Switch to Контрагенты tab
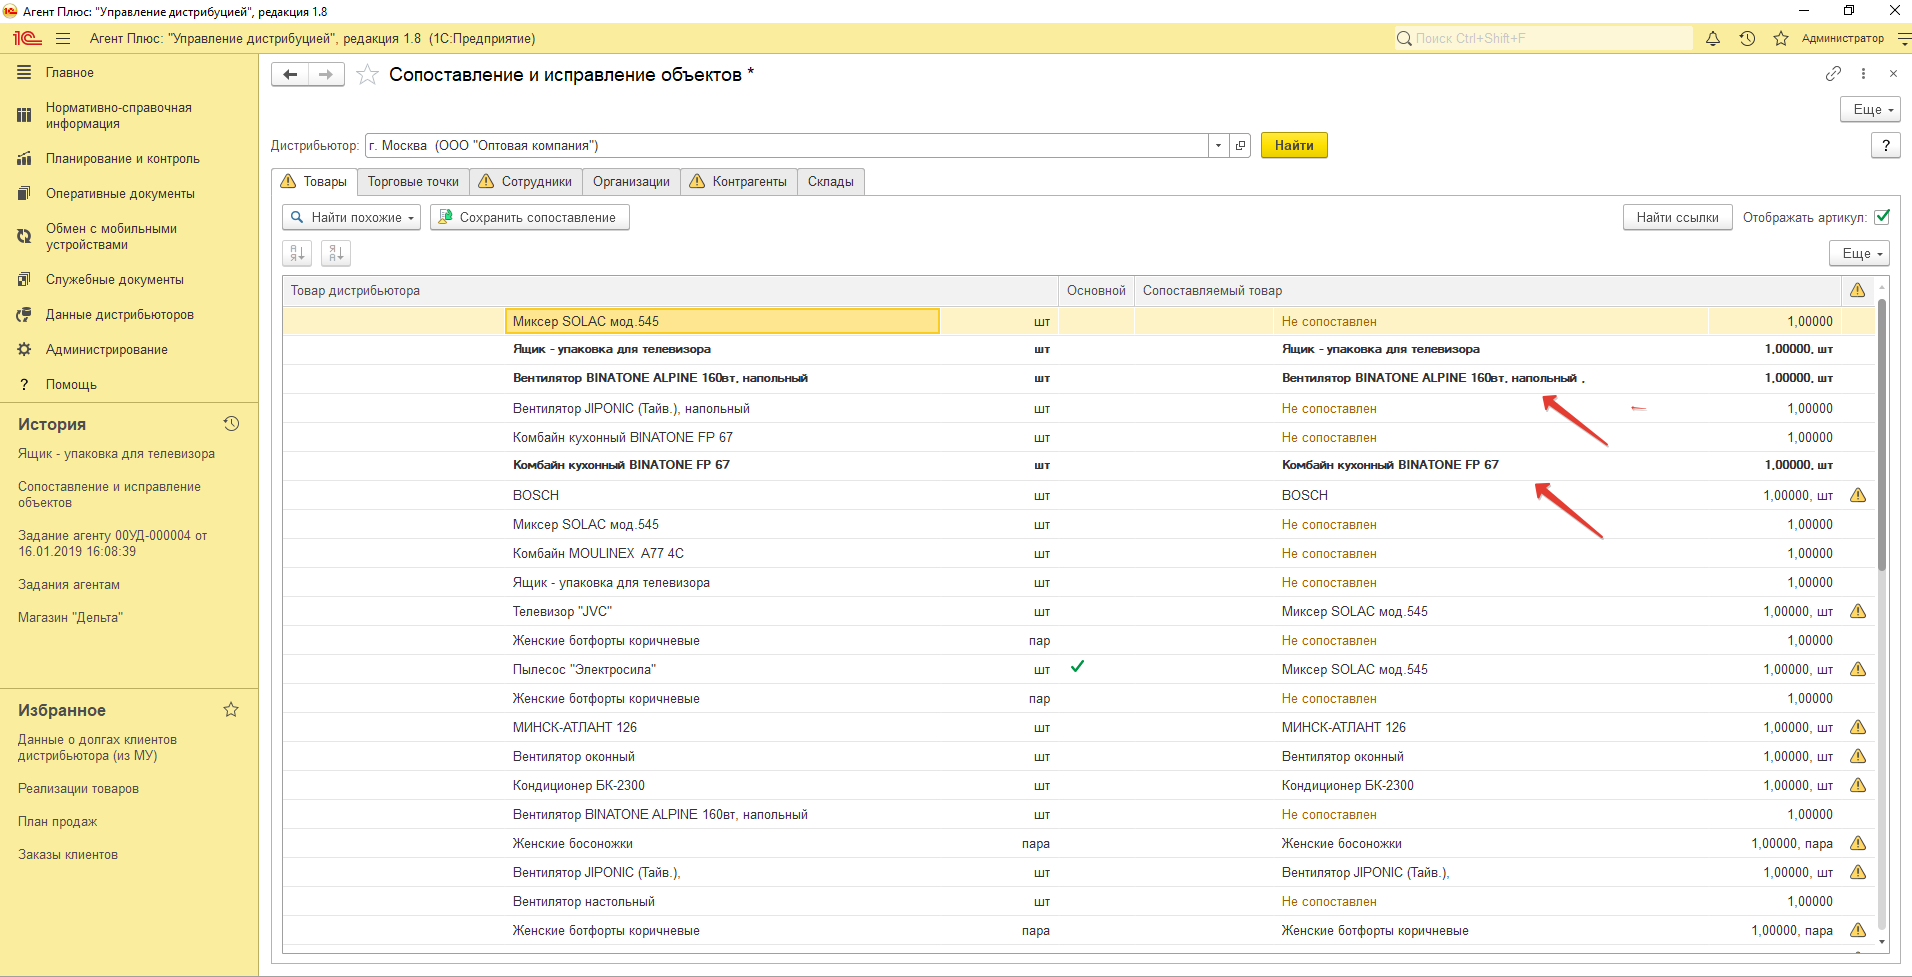 739,181
